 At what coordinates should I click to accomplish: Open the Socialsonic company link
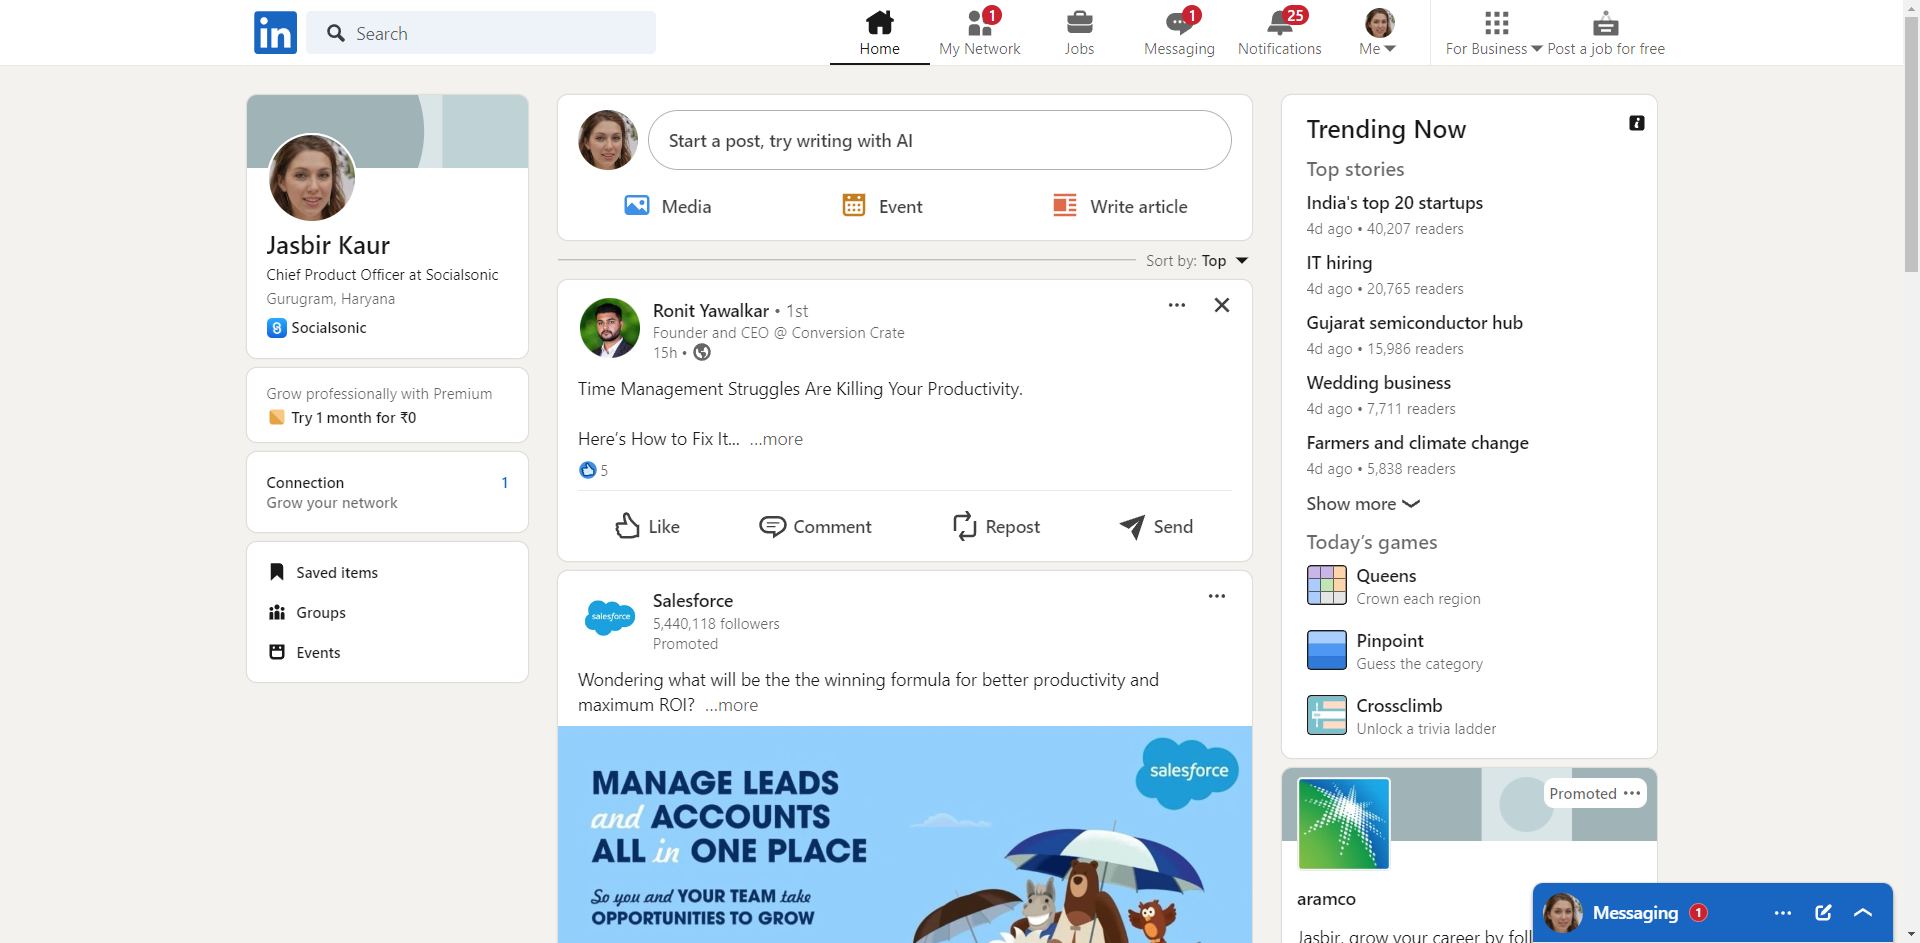coord(317,328)
